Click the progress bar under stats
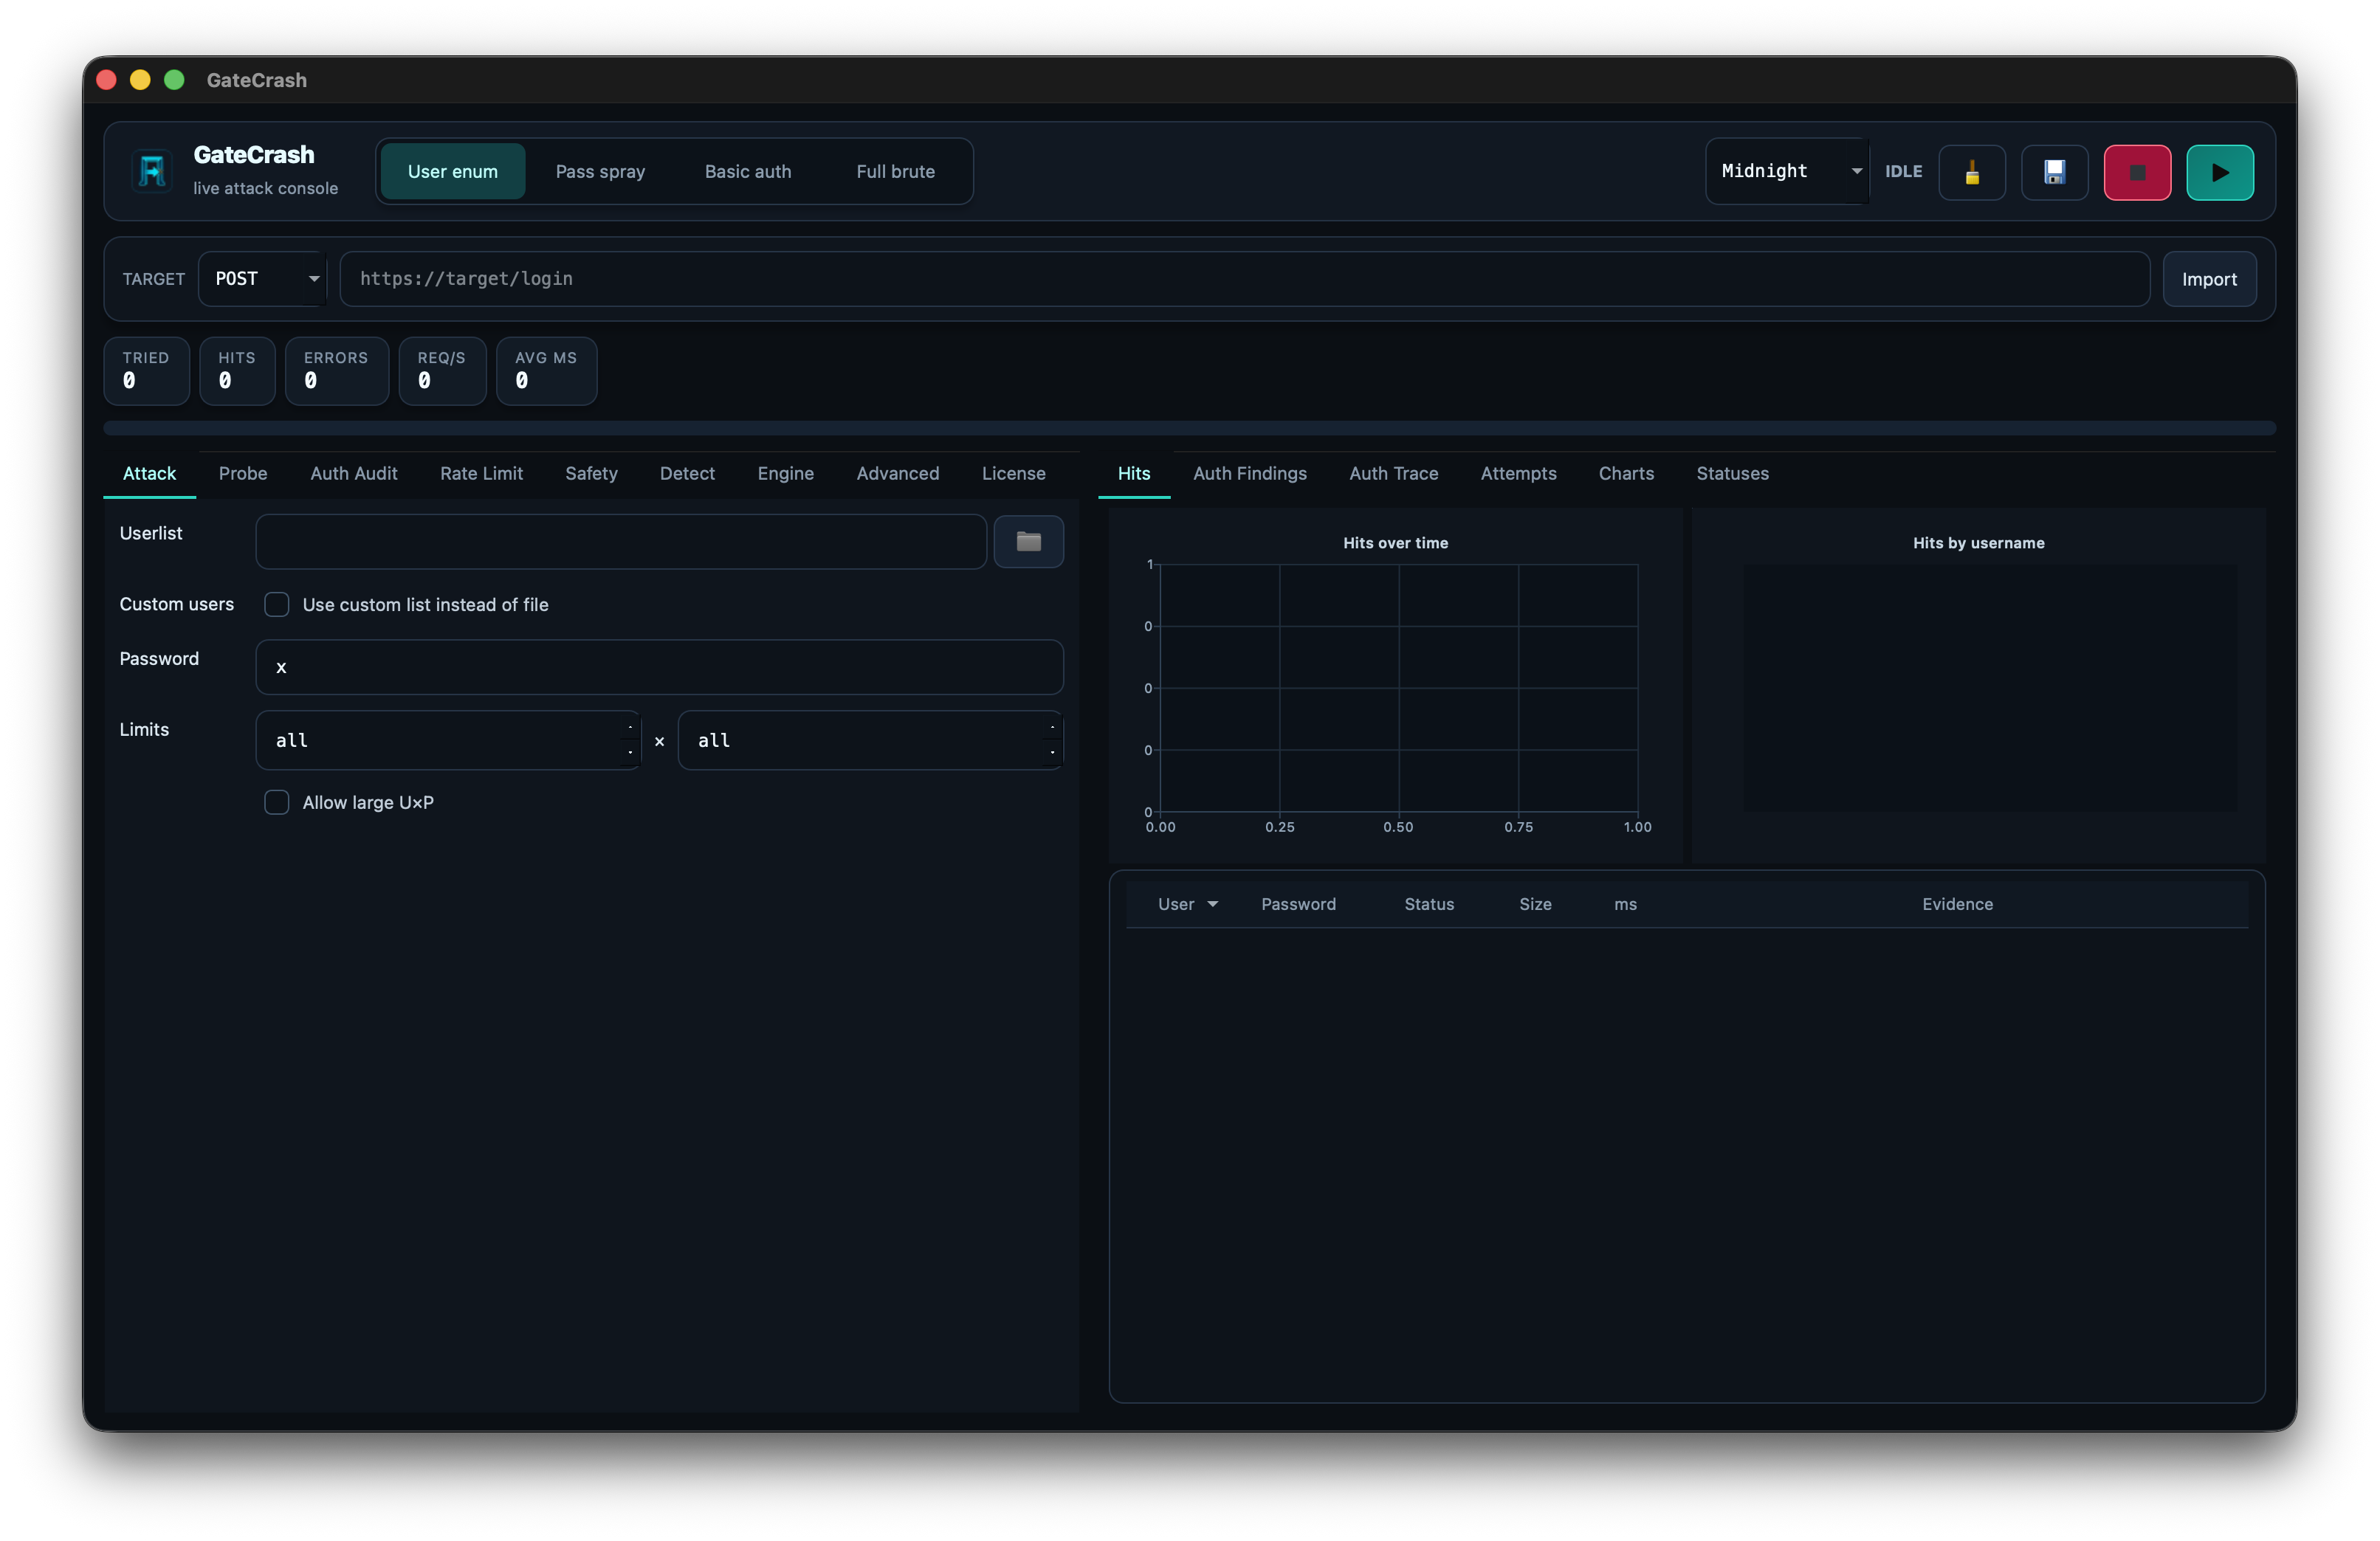 click(1189, 428)
